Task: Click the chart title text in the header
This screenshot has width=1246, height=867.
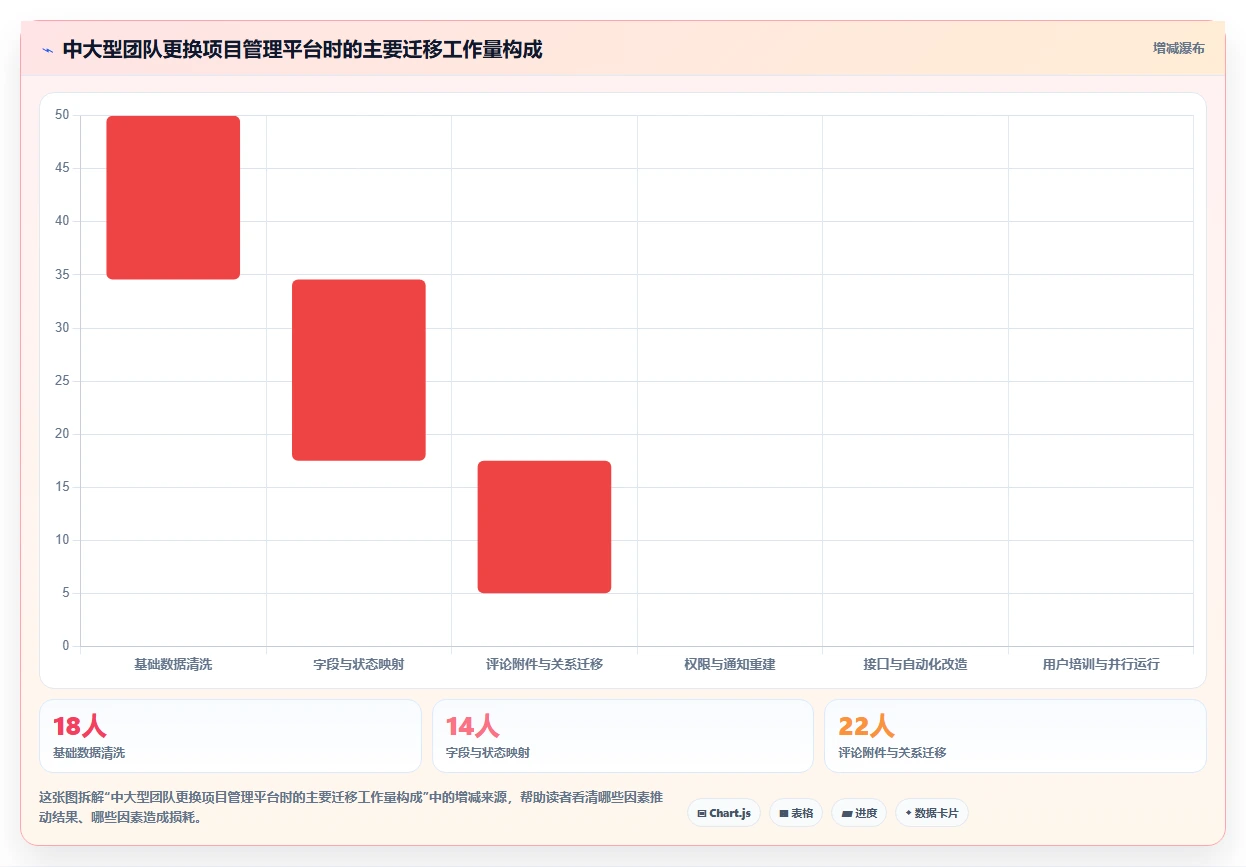Action: [x=302, y=49]
